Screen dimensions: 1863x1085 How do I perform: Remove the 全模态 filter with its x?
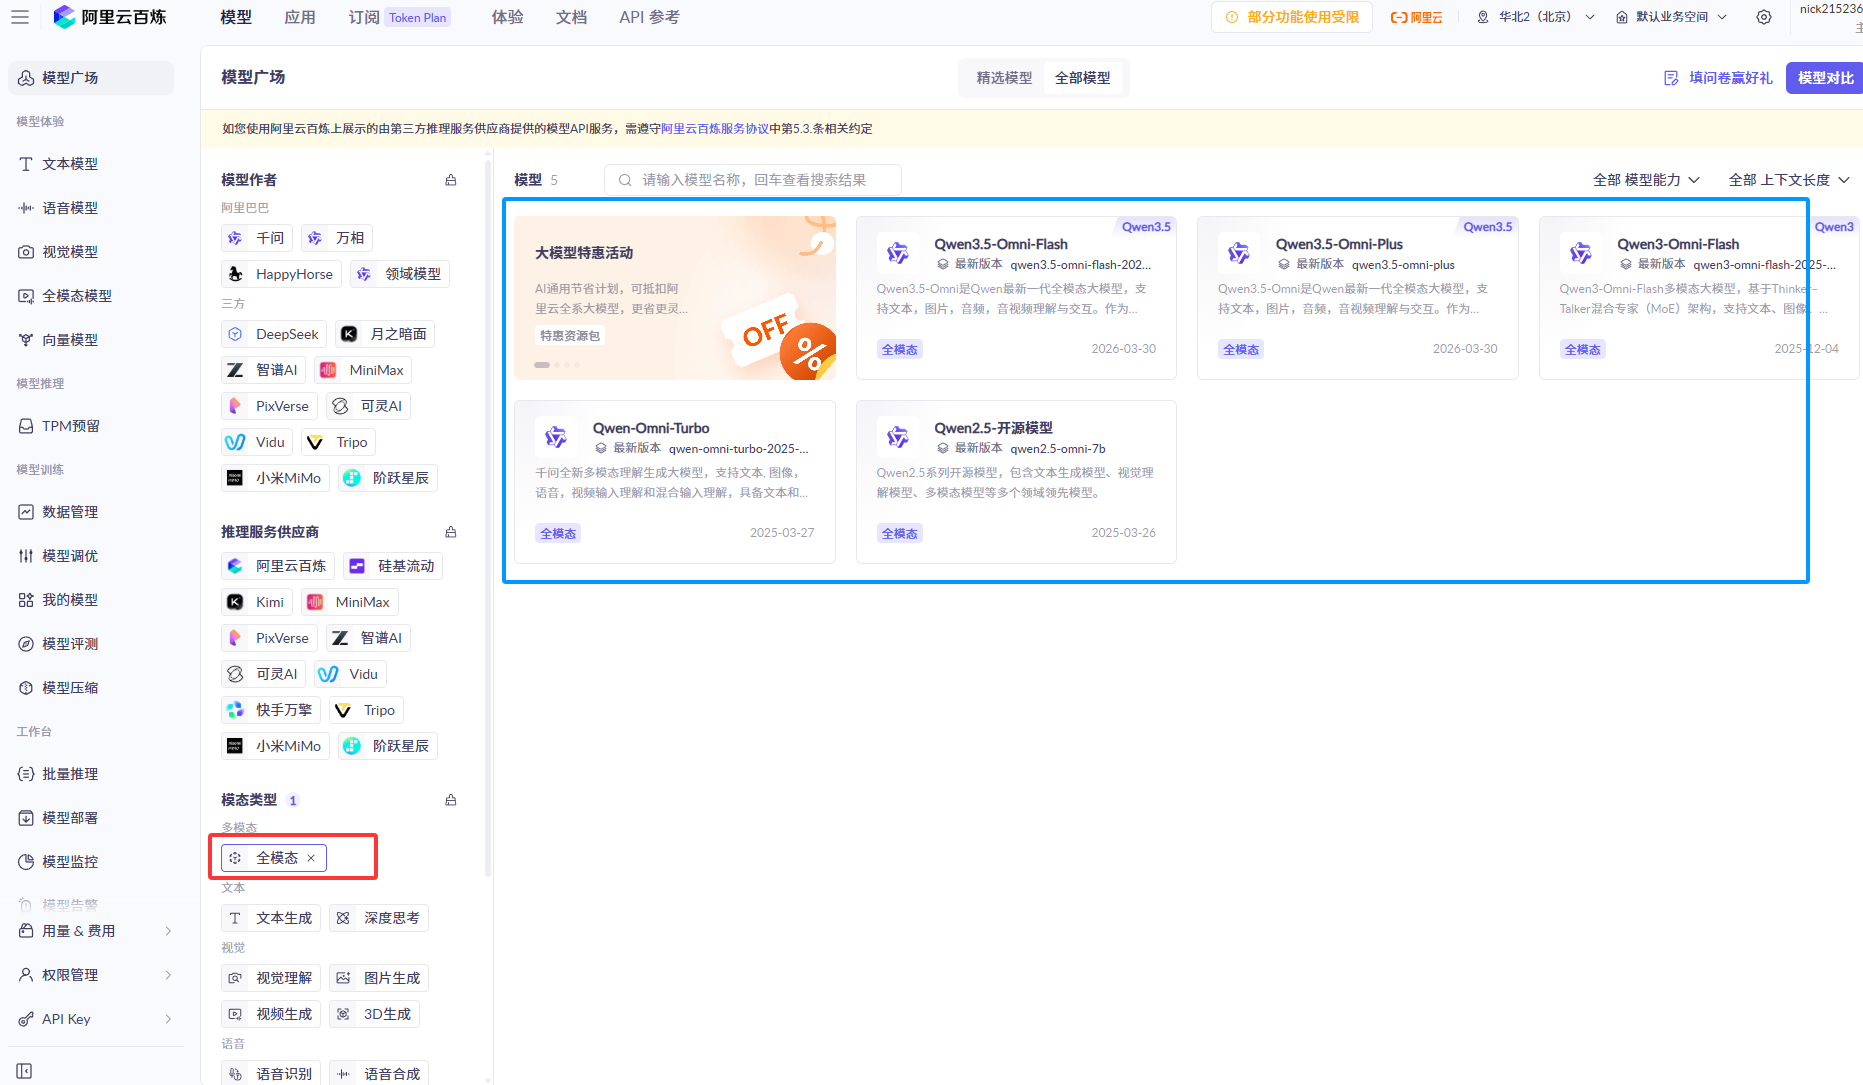pyautogui.click(x=311, y=858)
